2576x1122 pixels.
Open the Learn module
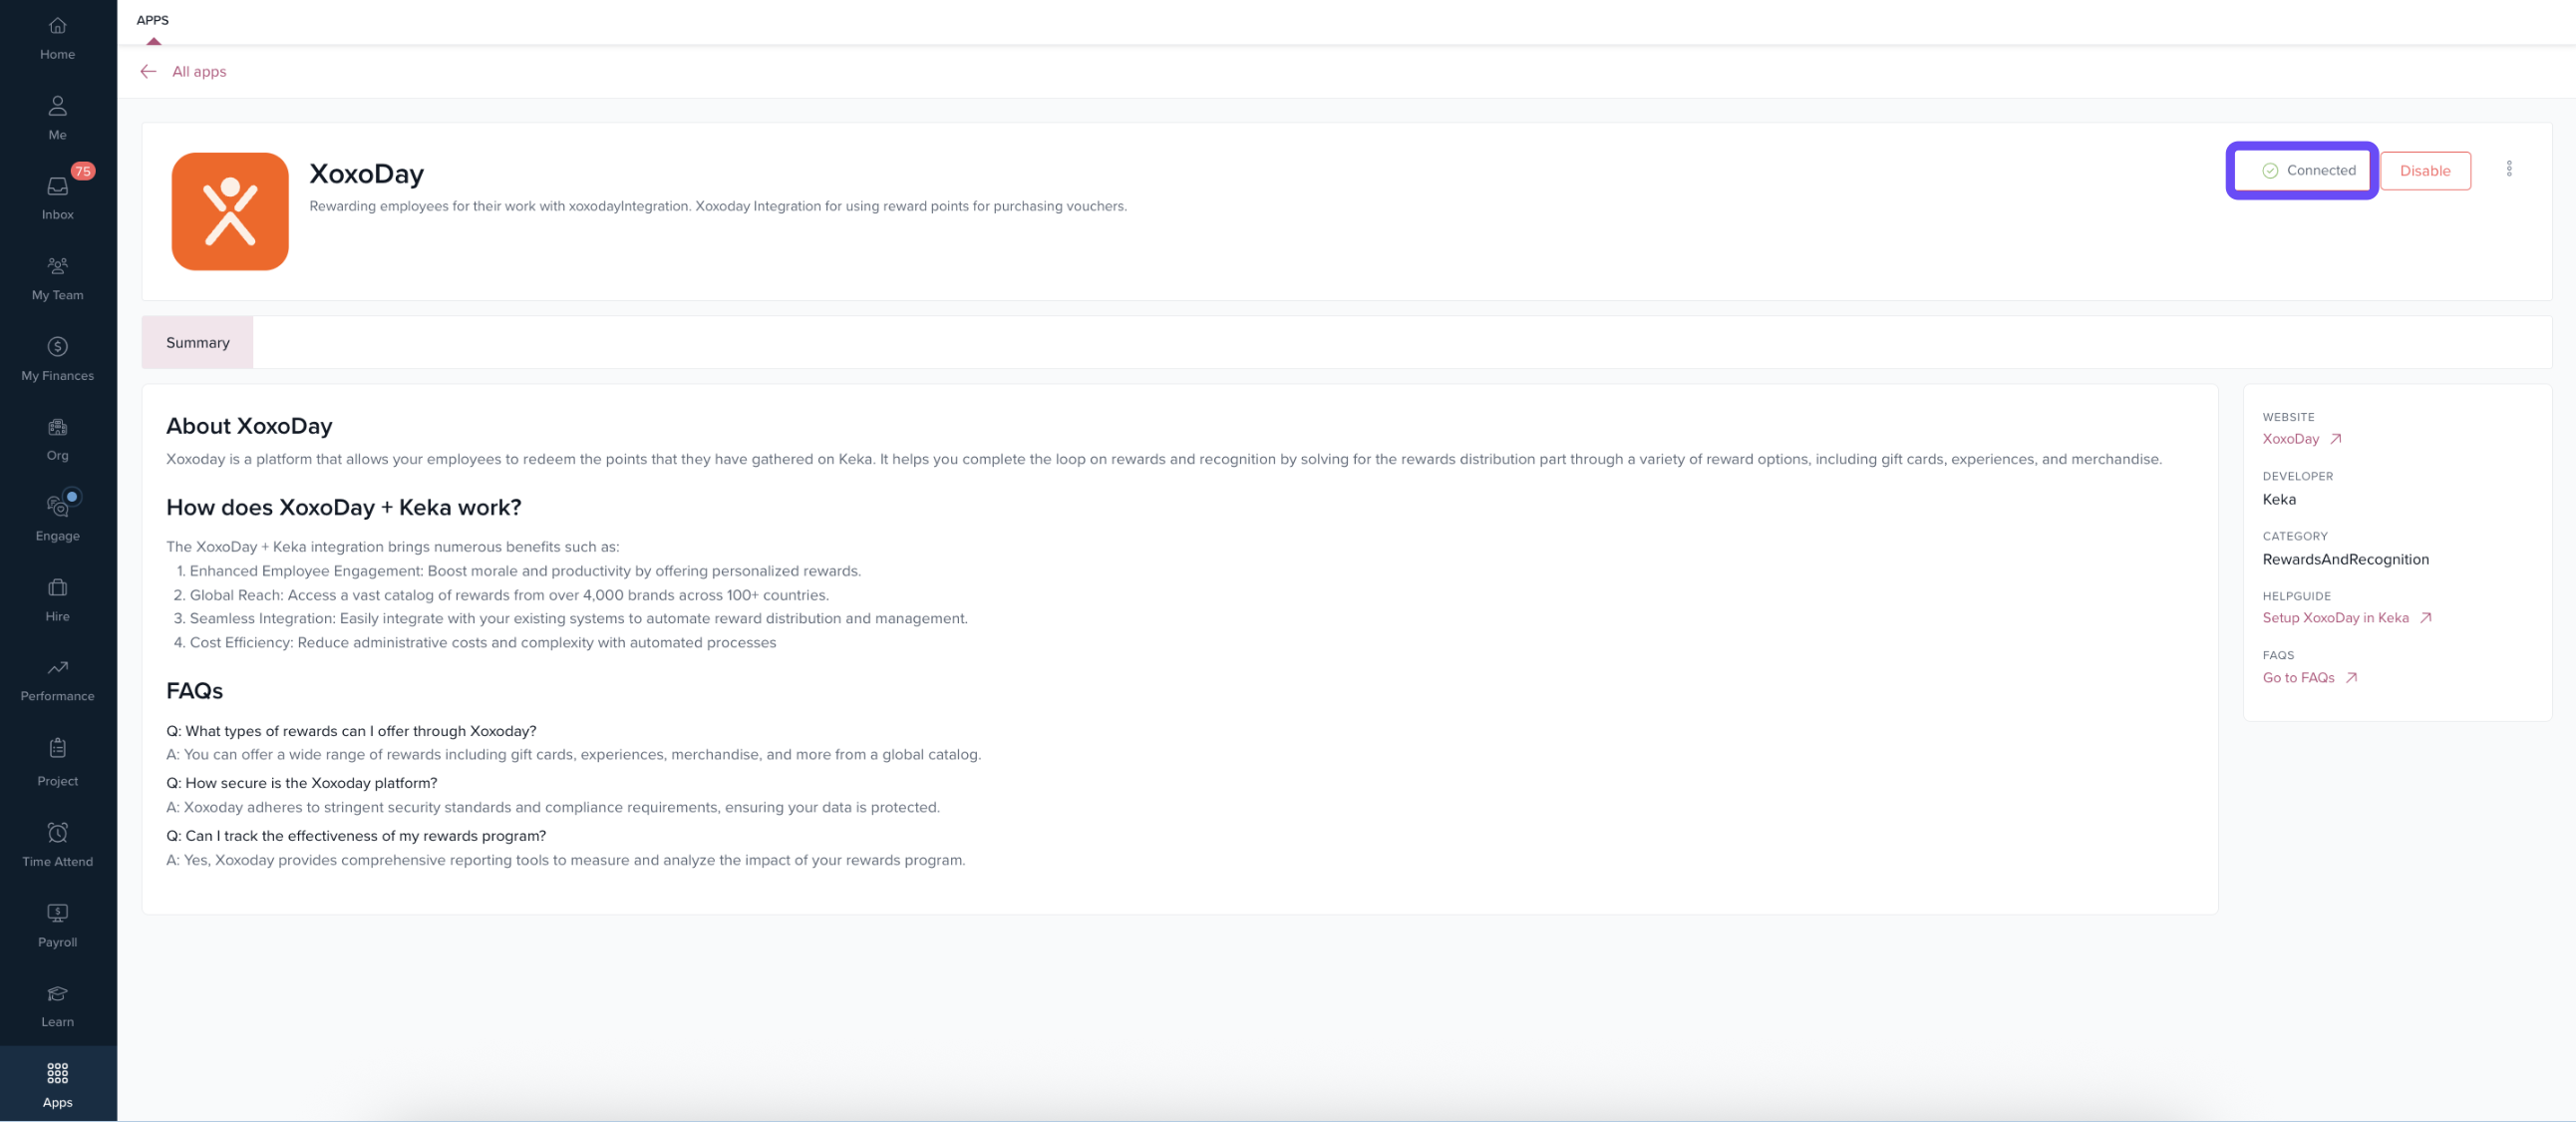pyautogui.click(x=57, y=1006)
